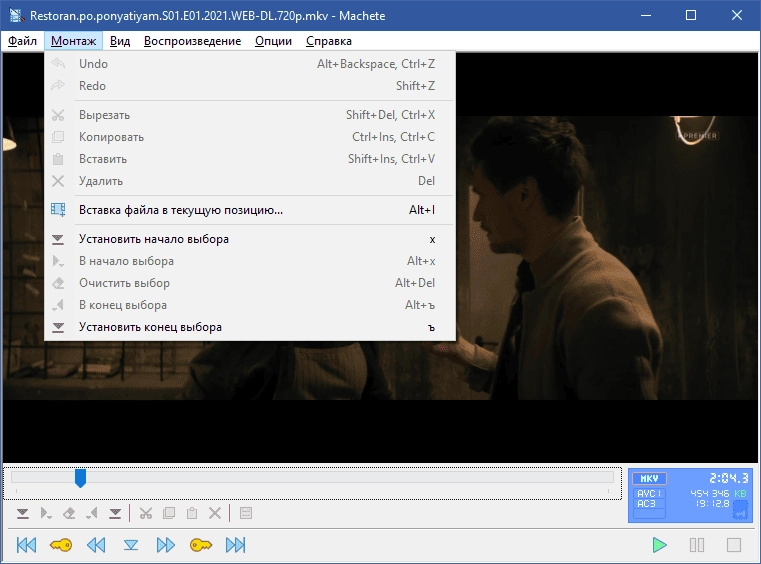Image resolution: width=761 pixels, height=564 pixels.
Task: Choose В конец выбора menu entry
Action: coord(249,305)
